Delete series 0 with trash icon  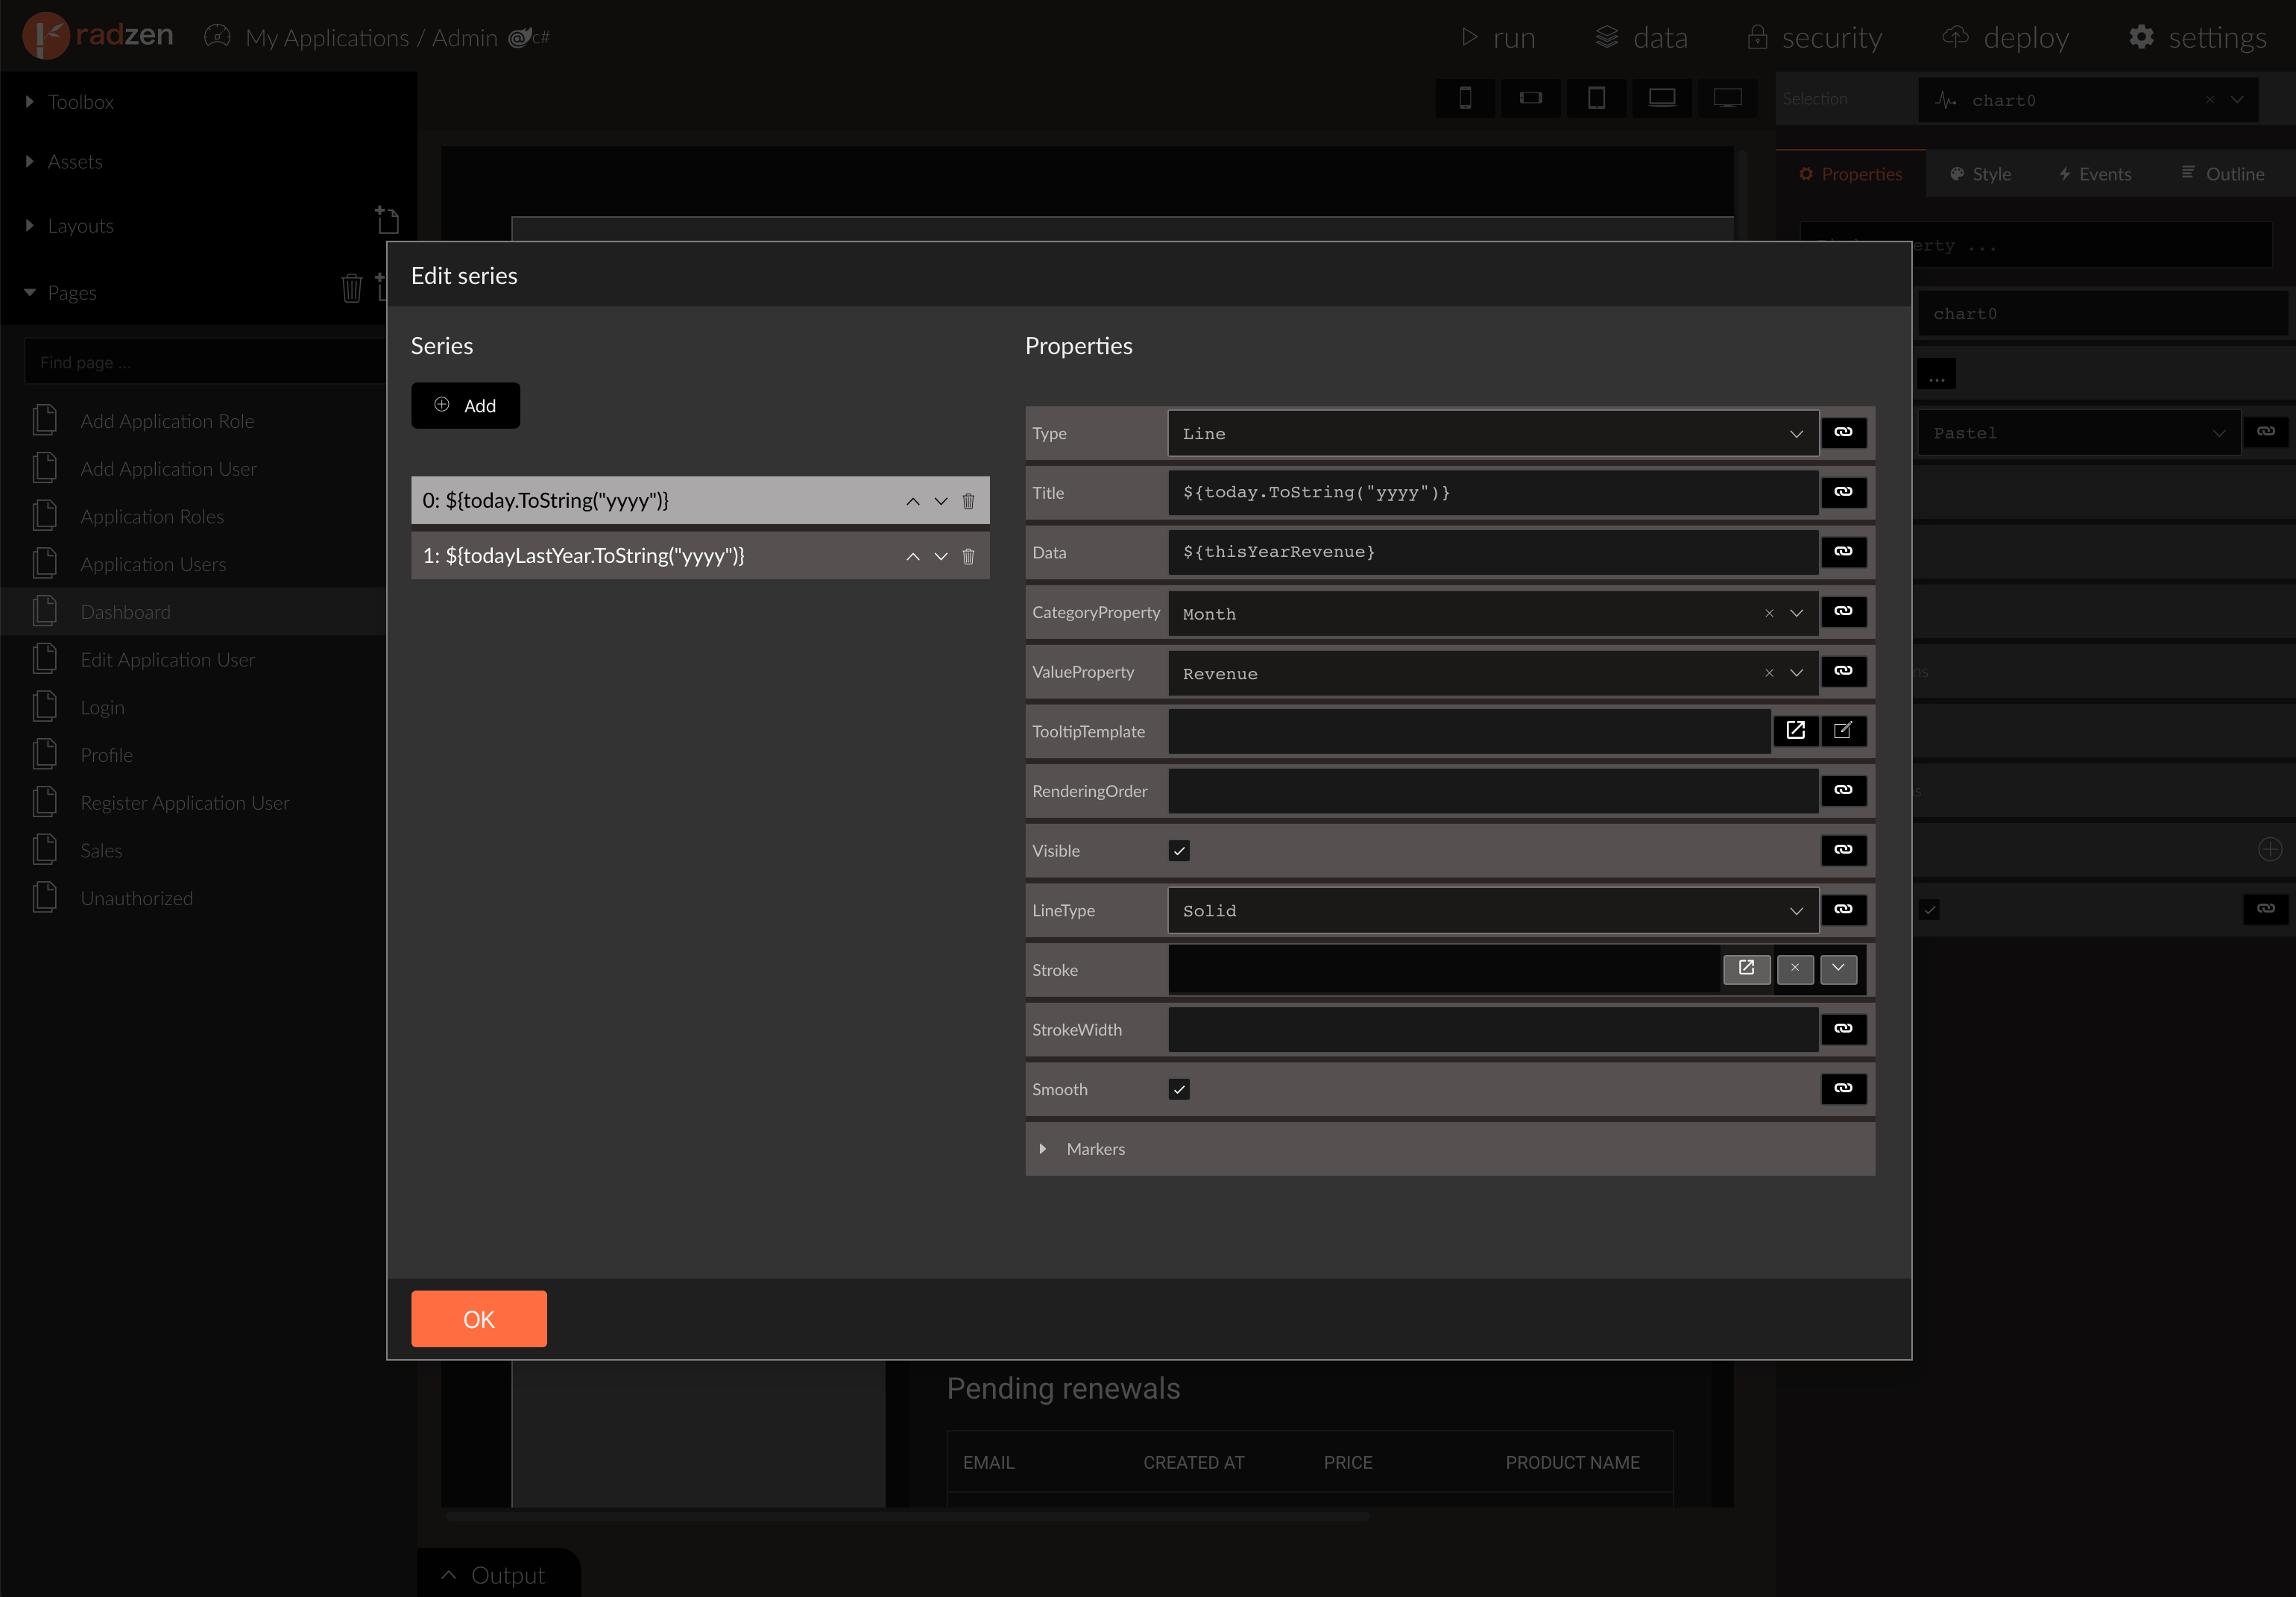tap(968, 501)
